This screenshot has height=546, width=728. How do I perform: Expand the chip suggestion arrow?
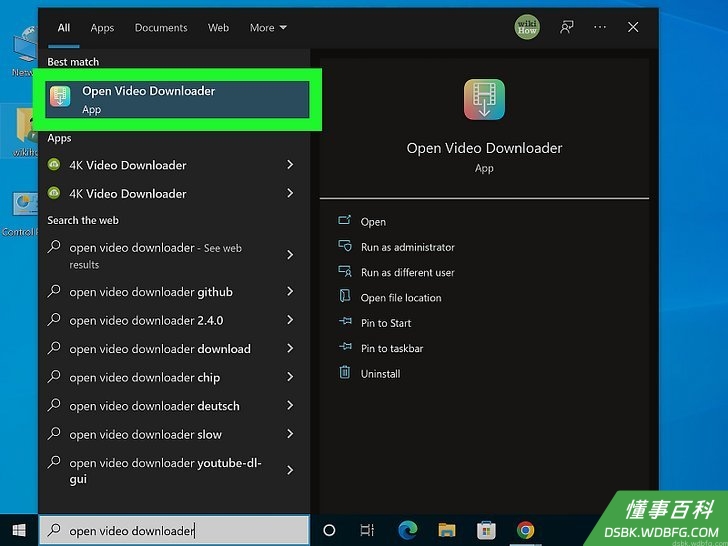pos(290,377)
